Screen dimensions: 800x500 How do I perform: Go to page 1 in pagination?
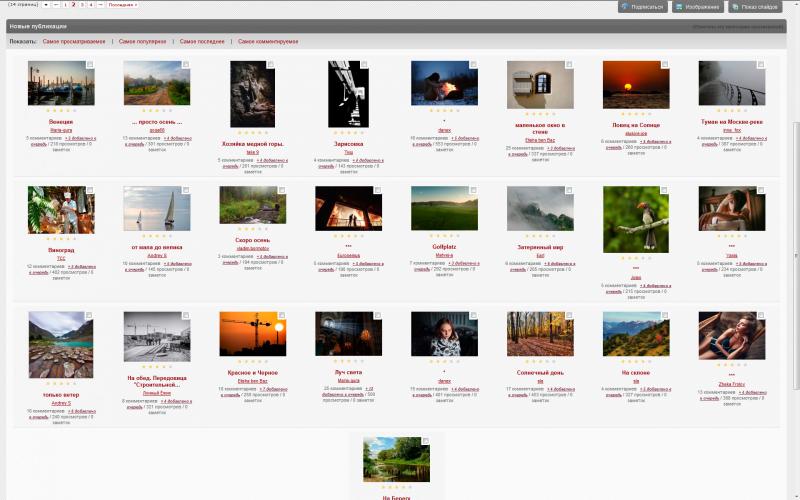click(65, 5)
